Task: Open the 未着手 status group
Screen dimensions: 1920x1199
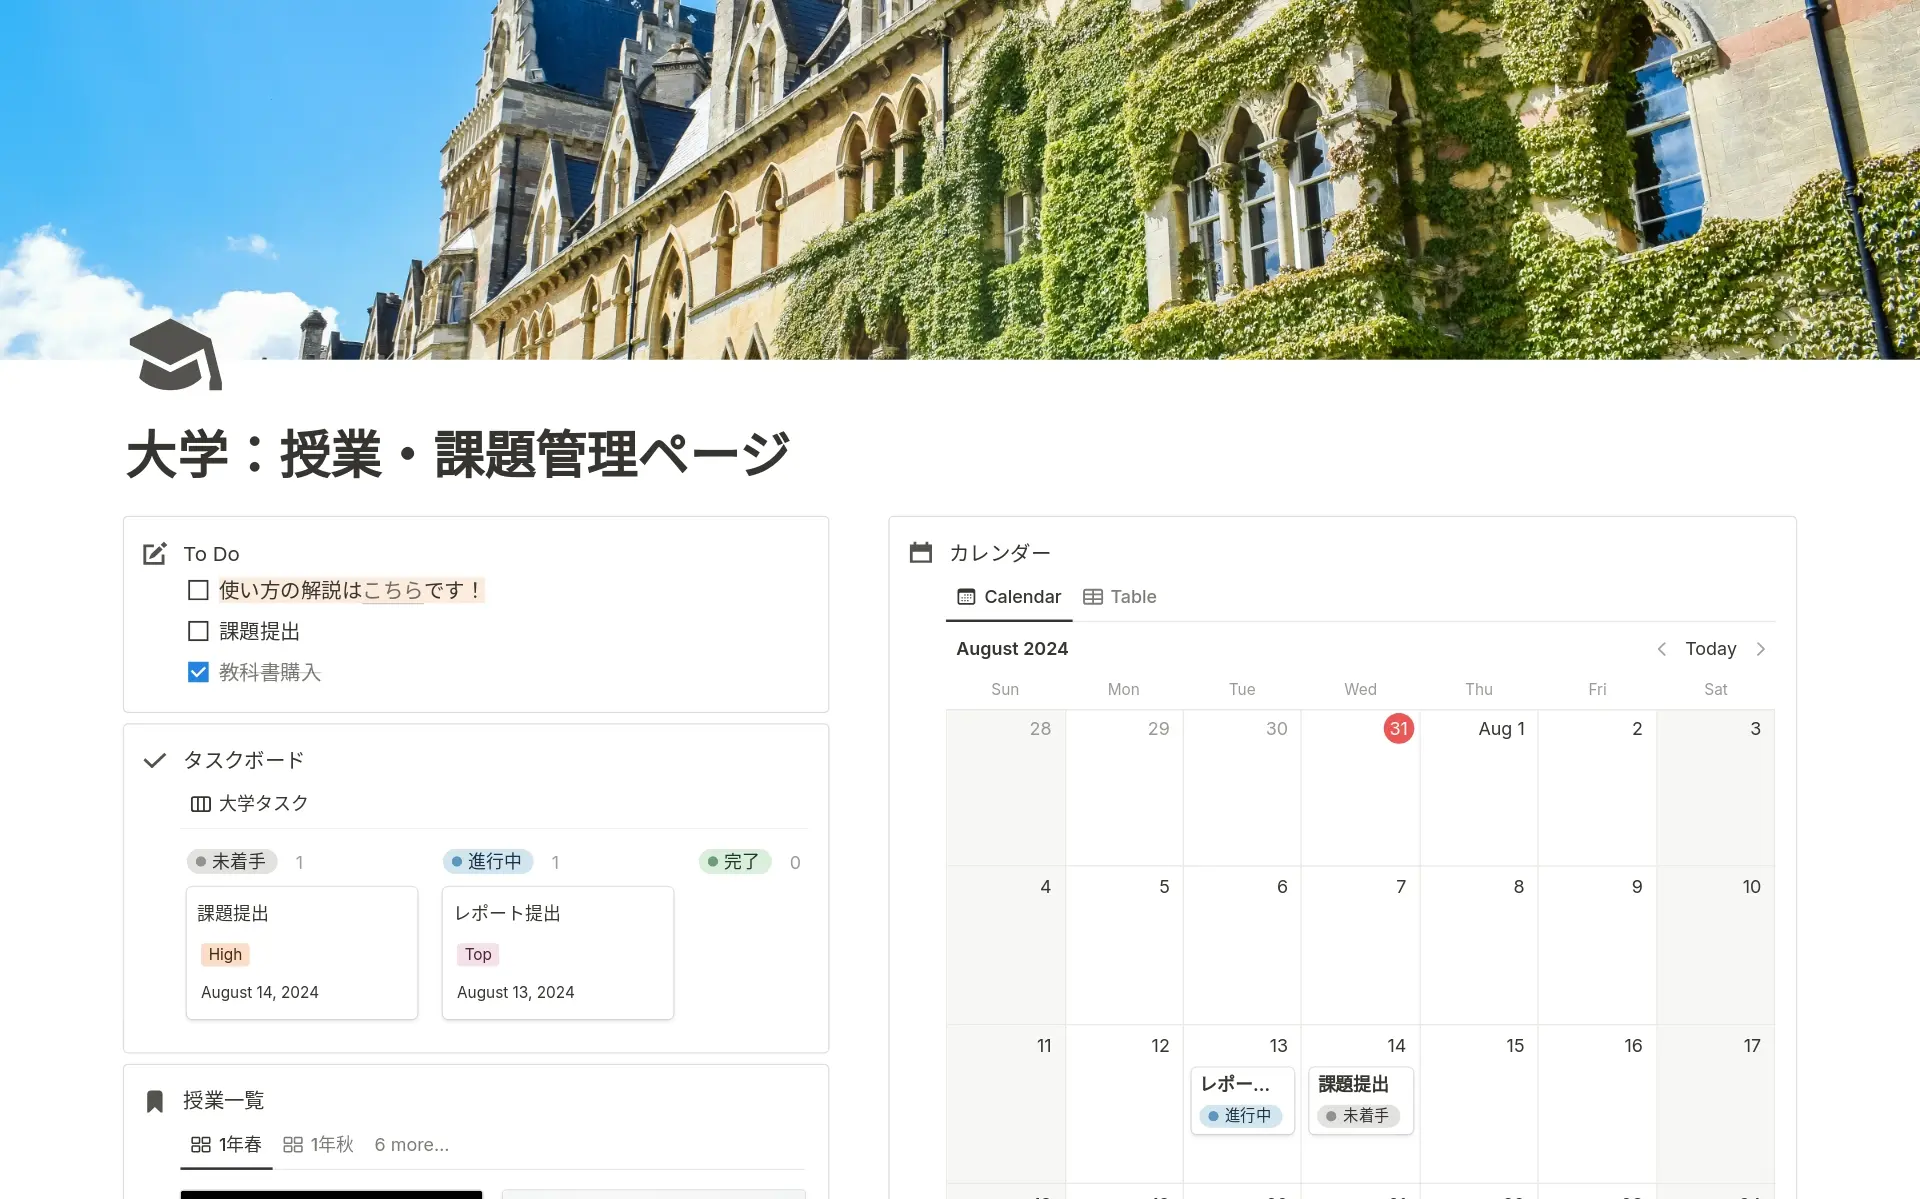Action: pyautogui.click(x=231, y=862)
